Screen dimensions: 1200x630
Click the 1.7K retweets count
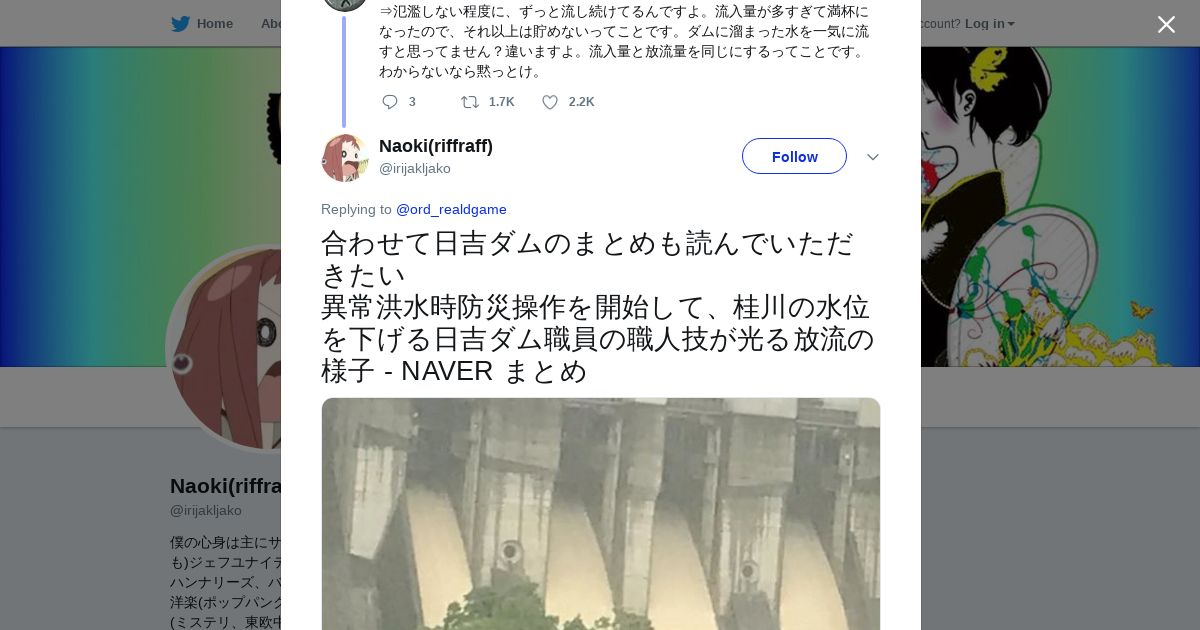pyautogui.click(x=501, y=102)
